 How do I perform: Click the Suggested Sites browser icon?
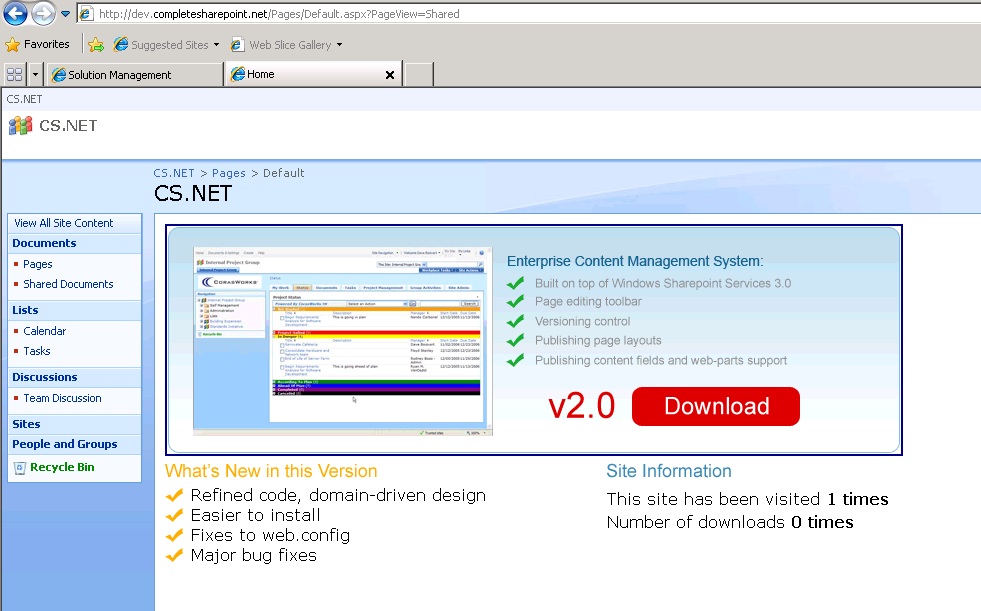pyautogui.click(x=121, y=44)
